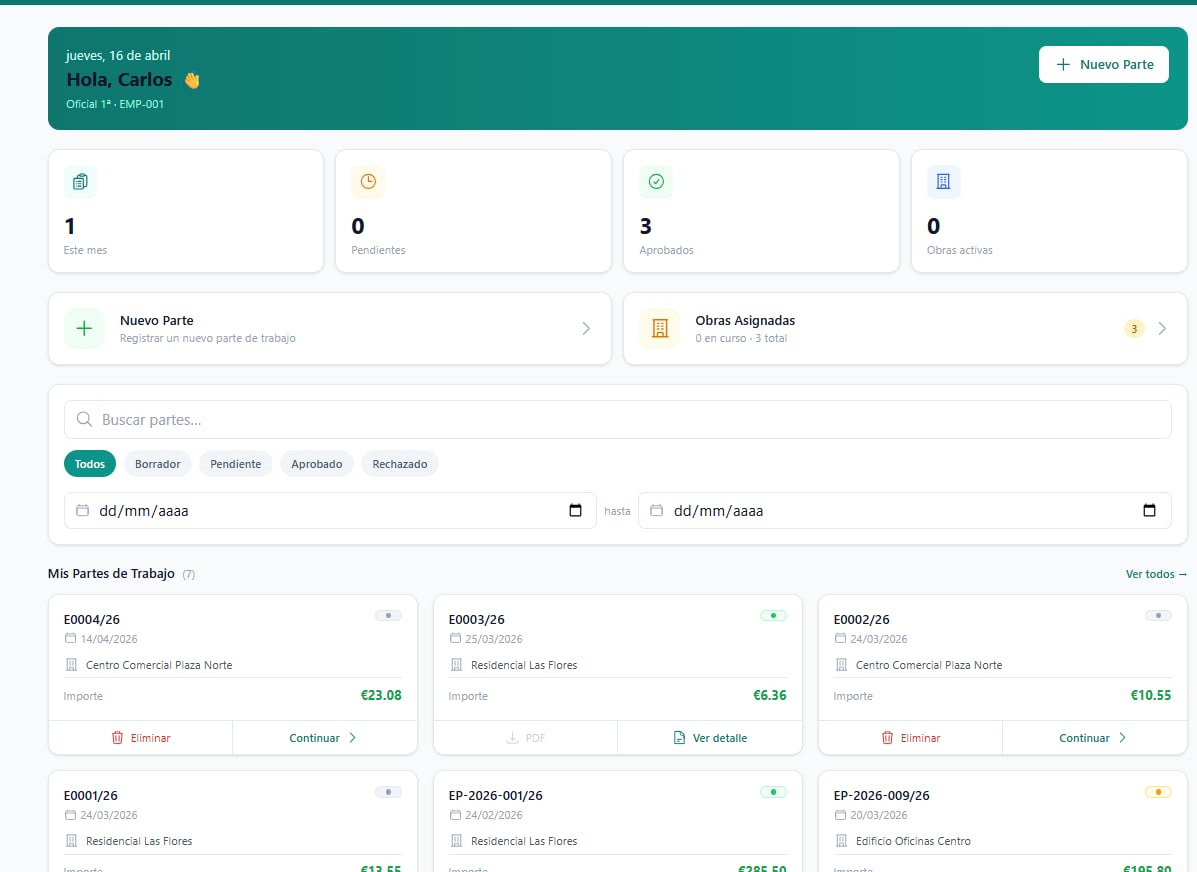Click the building icon on 'Obras activas' card
The width and height of the screenshot is (1197, 872).
point(942,181)
